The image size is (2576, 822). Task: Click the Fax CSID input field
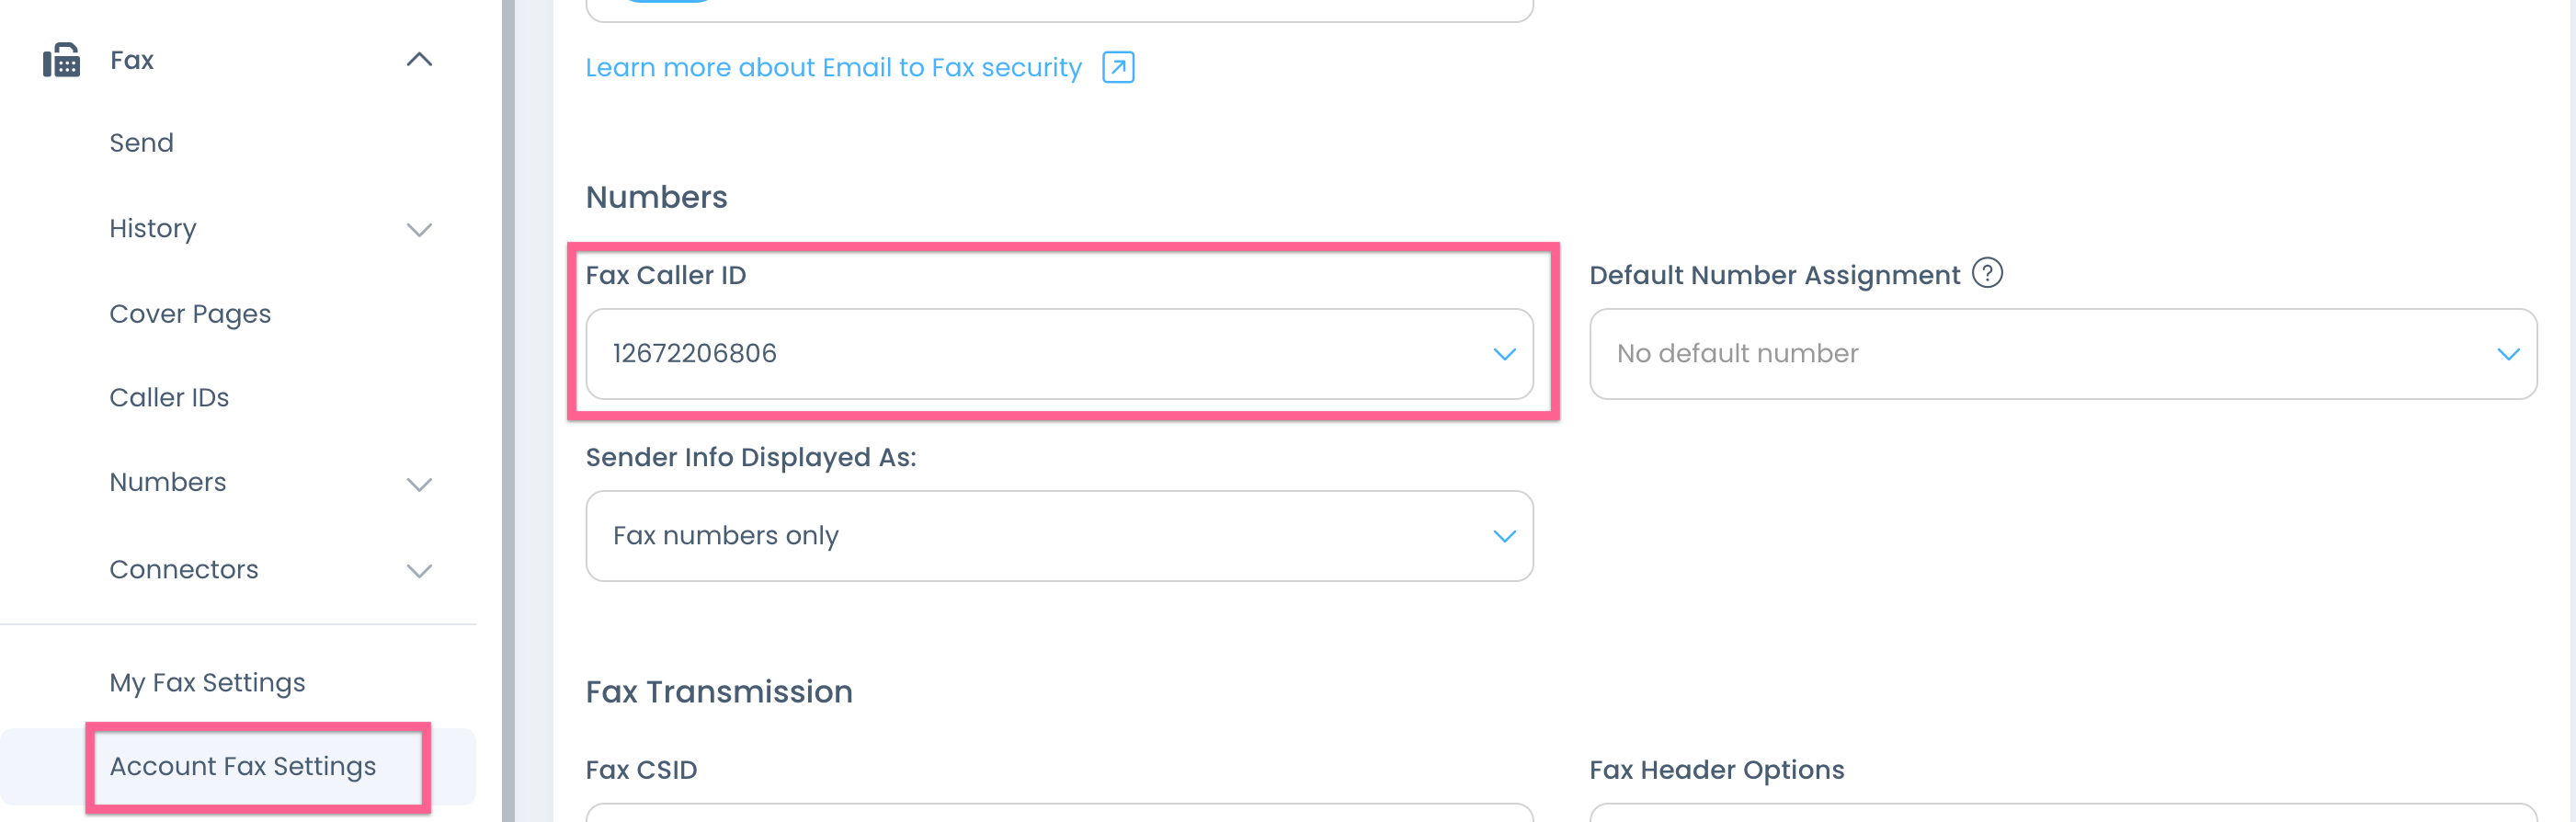tap(1059, 813)
